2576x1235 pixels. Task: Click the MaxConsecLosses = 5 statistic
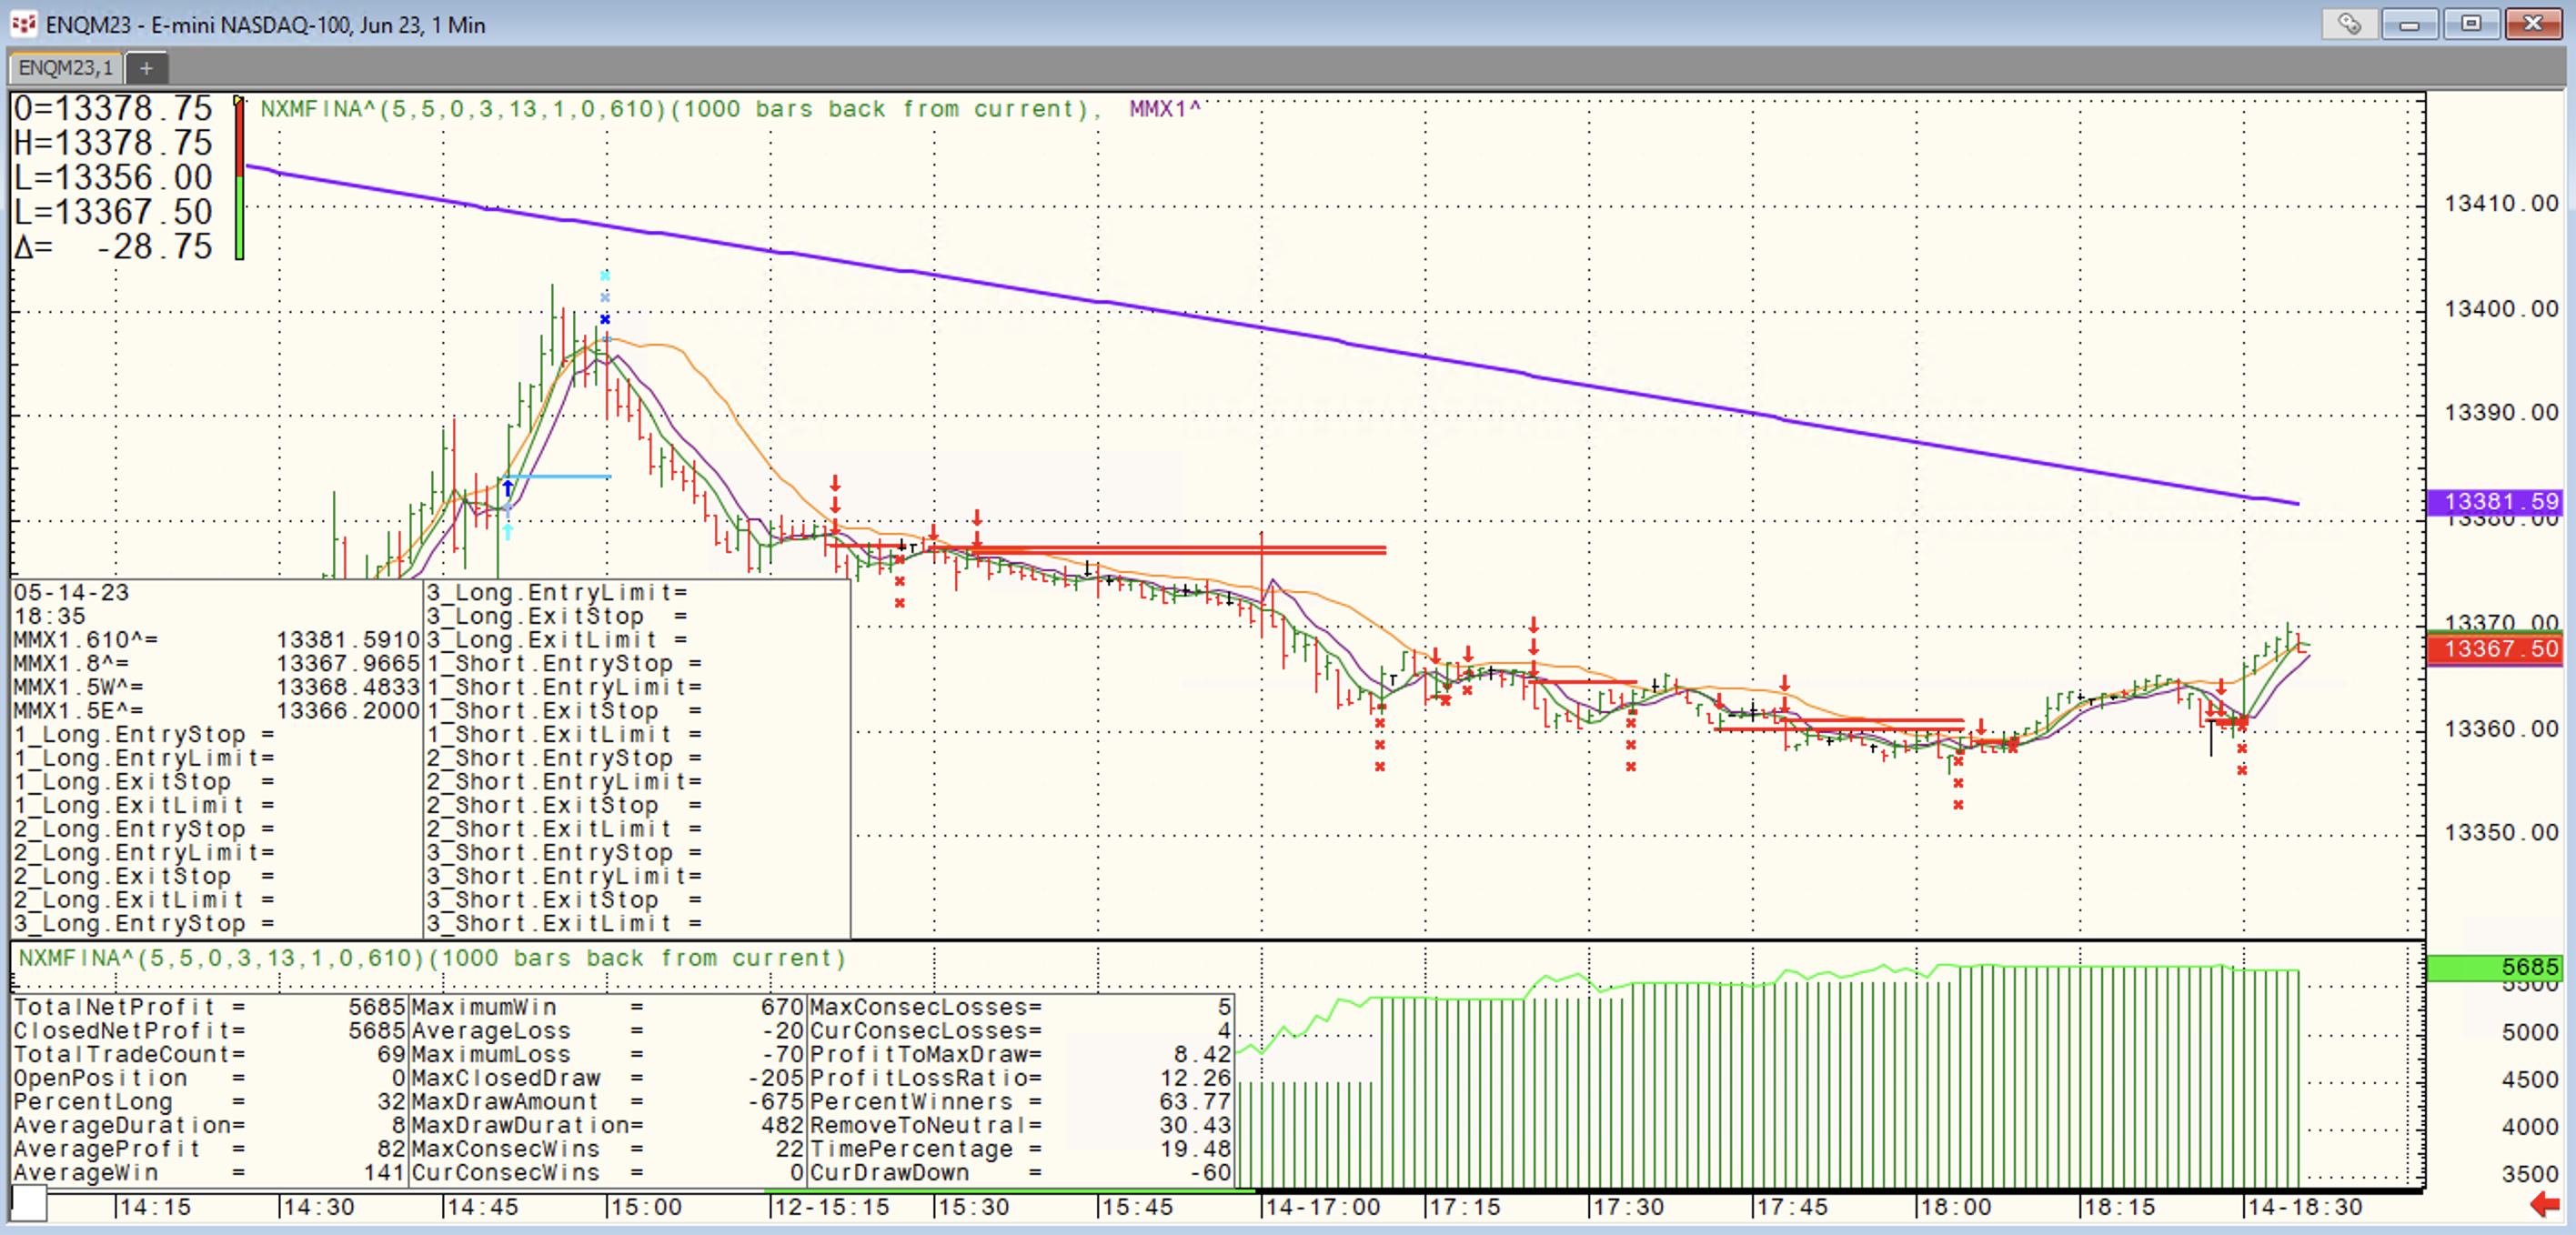coord(1021,1007)
